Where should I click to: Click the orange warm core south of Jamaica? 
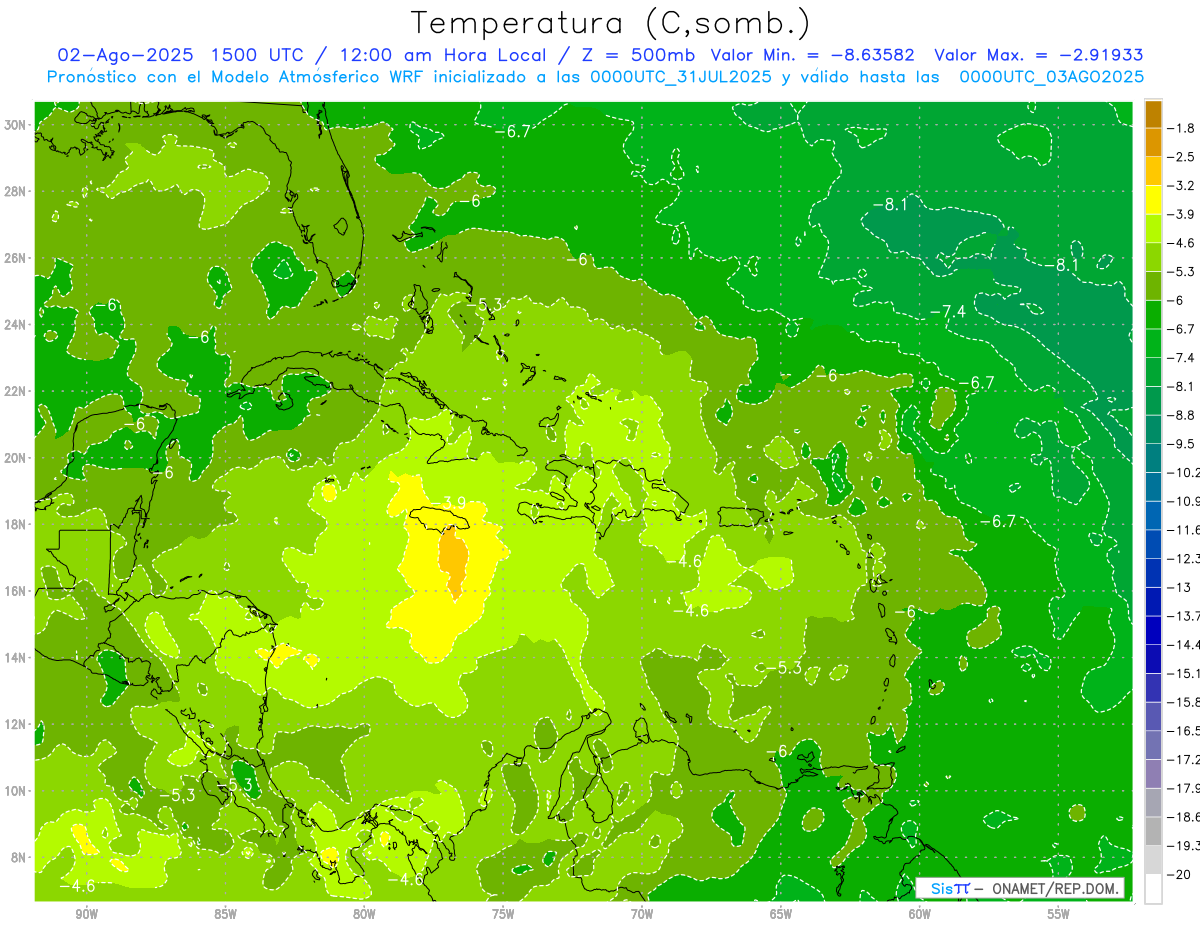click(454, 562)
